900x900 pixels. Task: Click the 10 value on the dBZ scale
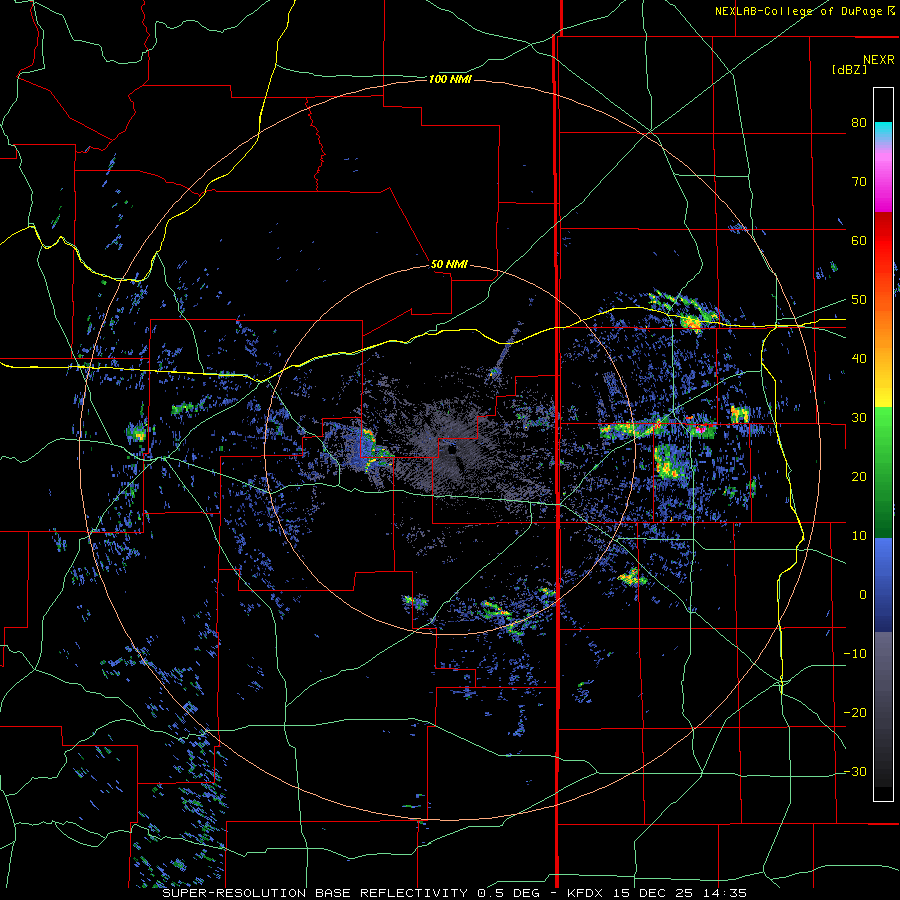(x=859, y=536)
